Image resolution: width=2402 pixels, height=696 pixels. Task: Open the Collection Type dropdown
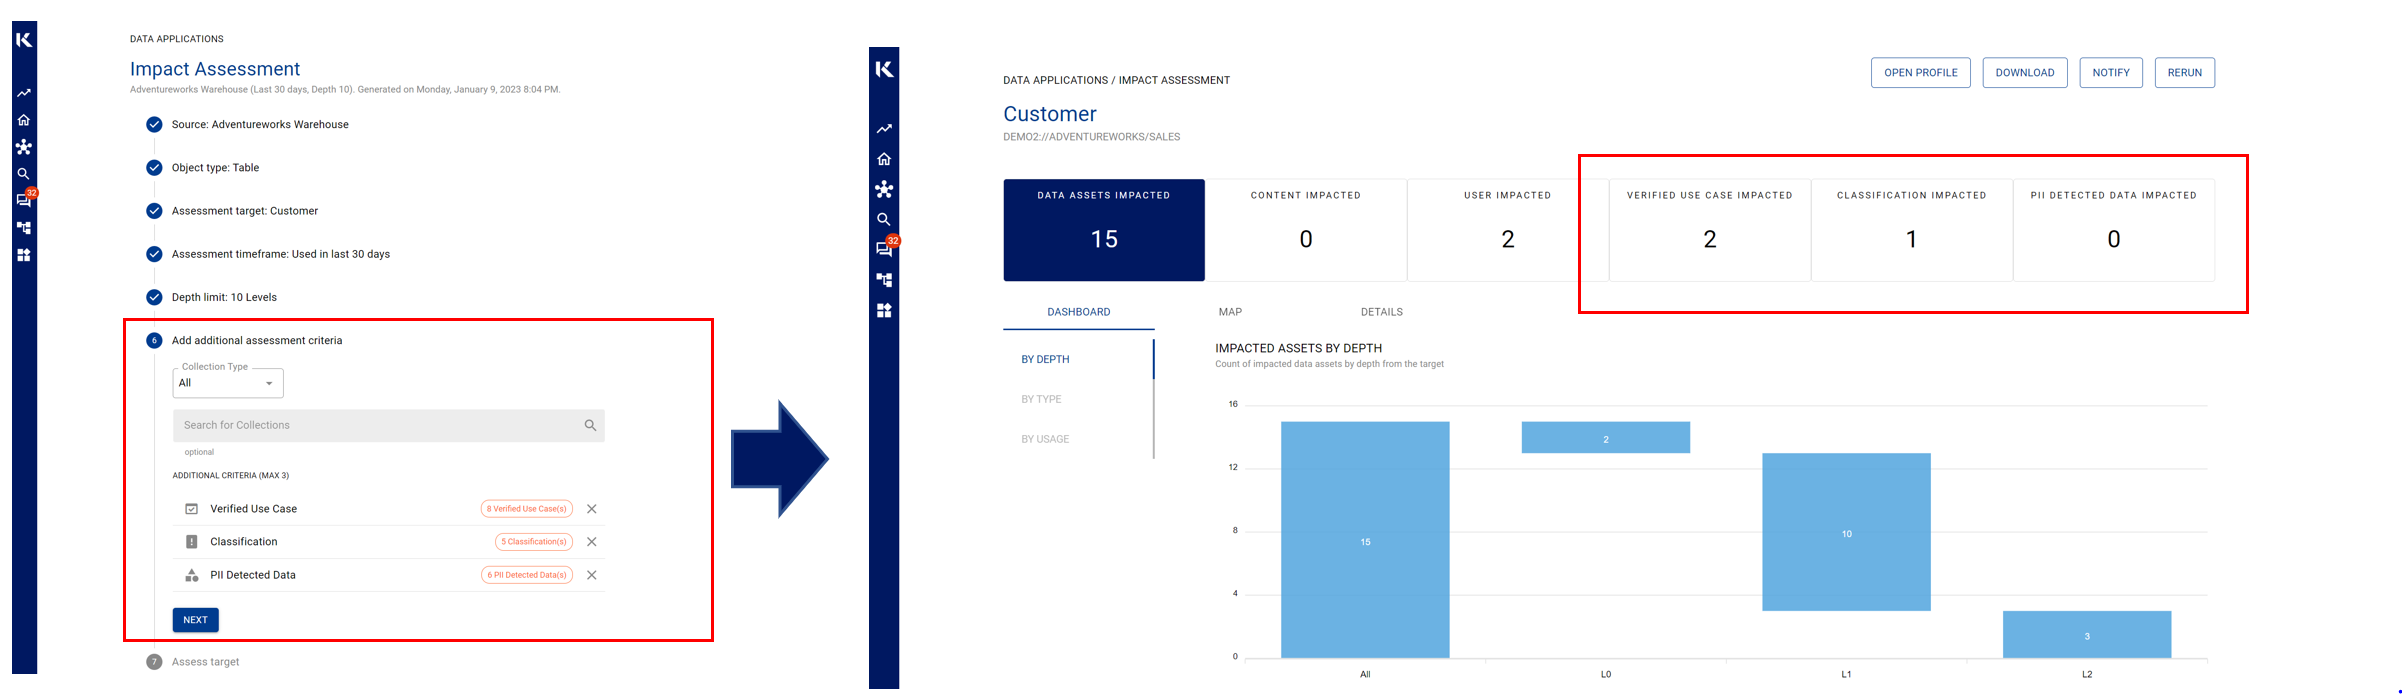[x=228, y=383]
